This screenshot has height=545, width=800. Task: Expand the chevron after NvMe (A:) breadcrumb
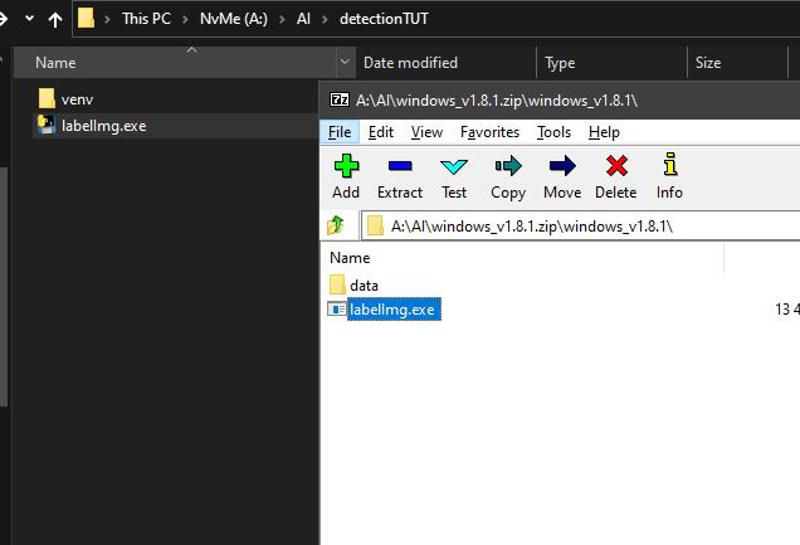(x=282, y=19)
